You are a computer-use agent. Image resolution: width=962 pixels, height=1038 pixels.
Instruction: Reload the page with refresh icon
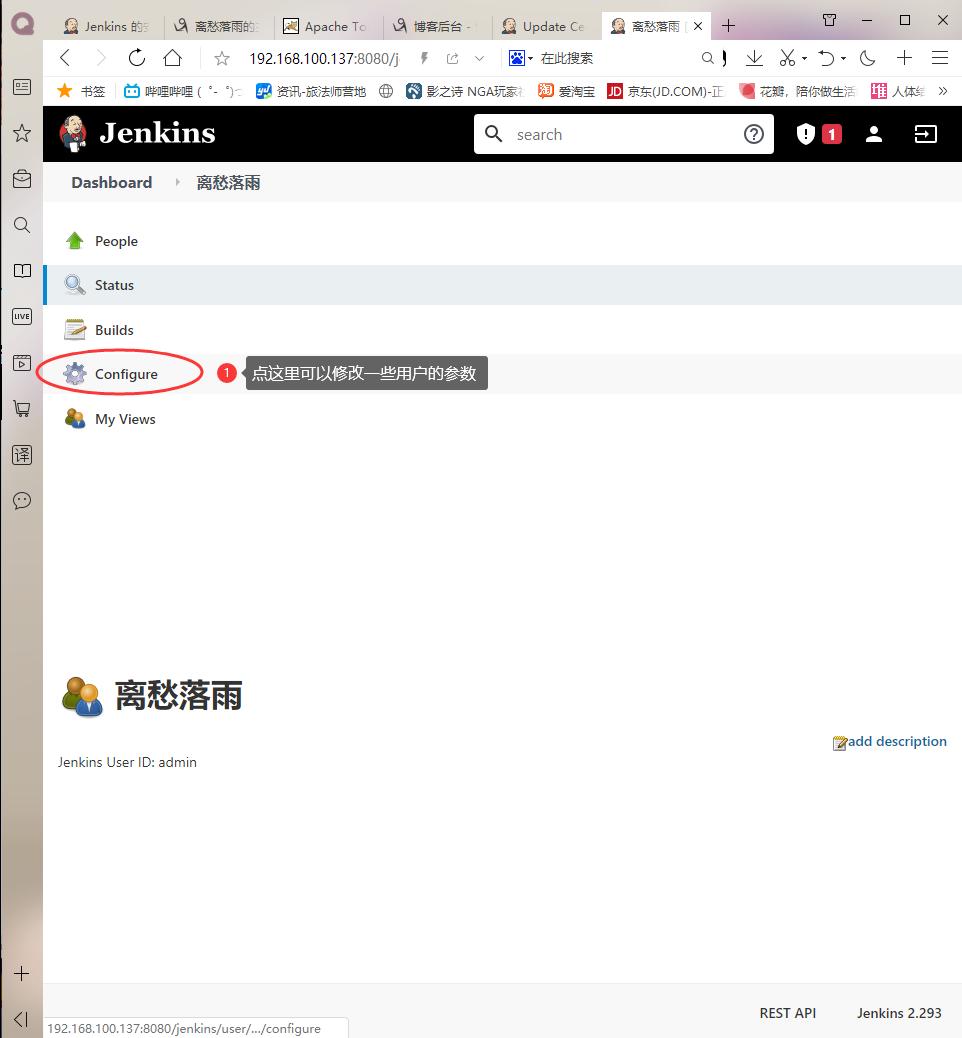pyautogui.click(x=137, y=58)
